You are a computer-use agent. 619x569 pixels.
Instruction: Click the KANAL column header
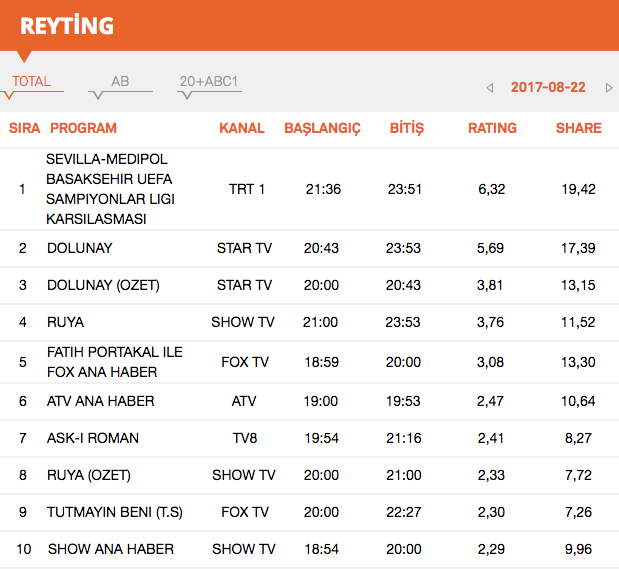click(x=242, y=128)
